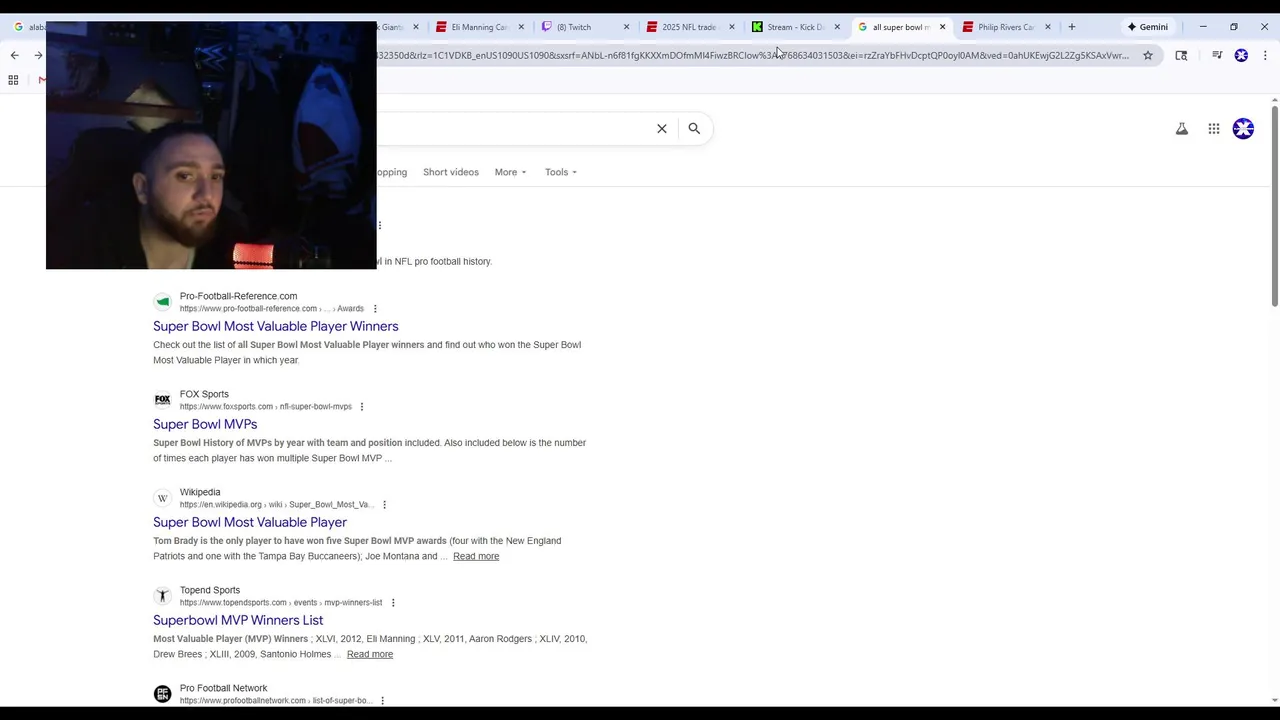Open Super Bowl Most Valuable Player Wikipedia link
This screenshot has width=1280, height=720.
[x=250, y=522]
